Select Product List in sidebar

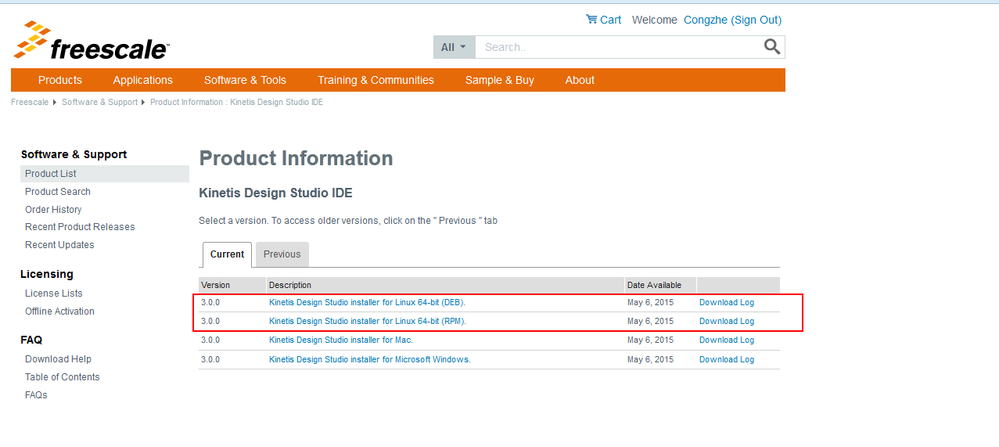(104, 174)
